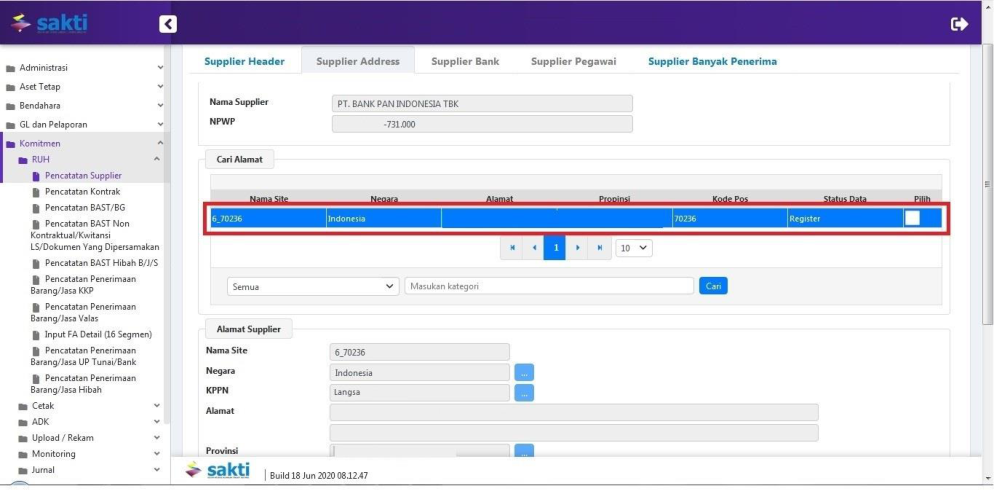Click the Cari search button
Screen dimensions: 994x494
pos(713,286)
